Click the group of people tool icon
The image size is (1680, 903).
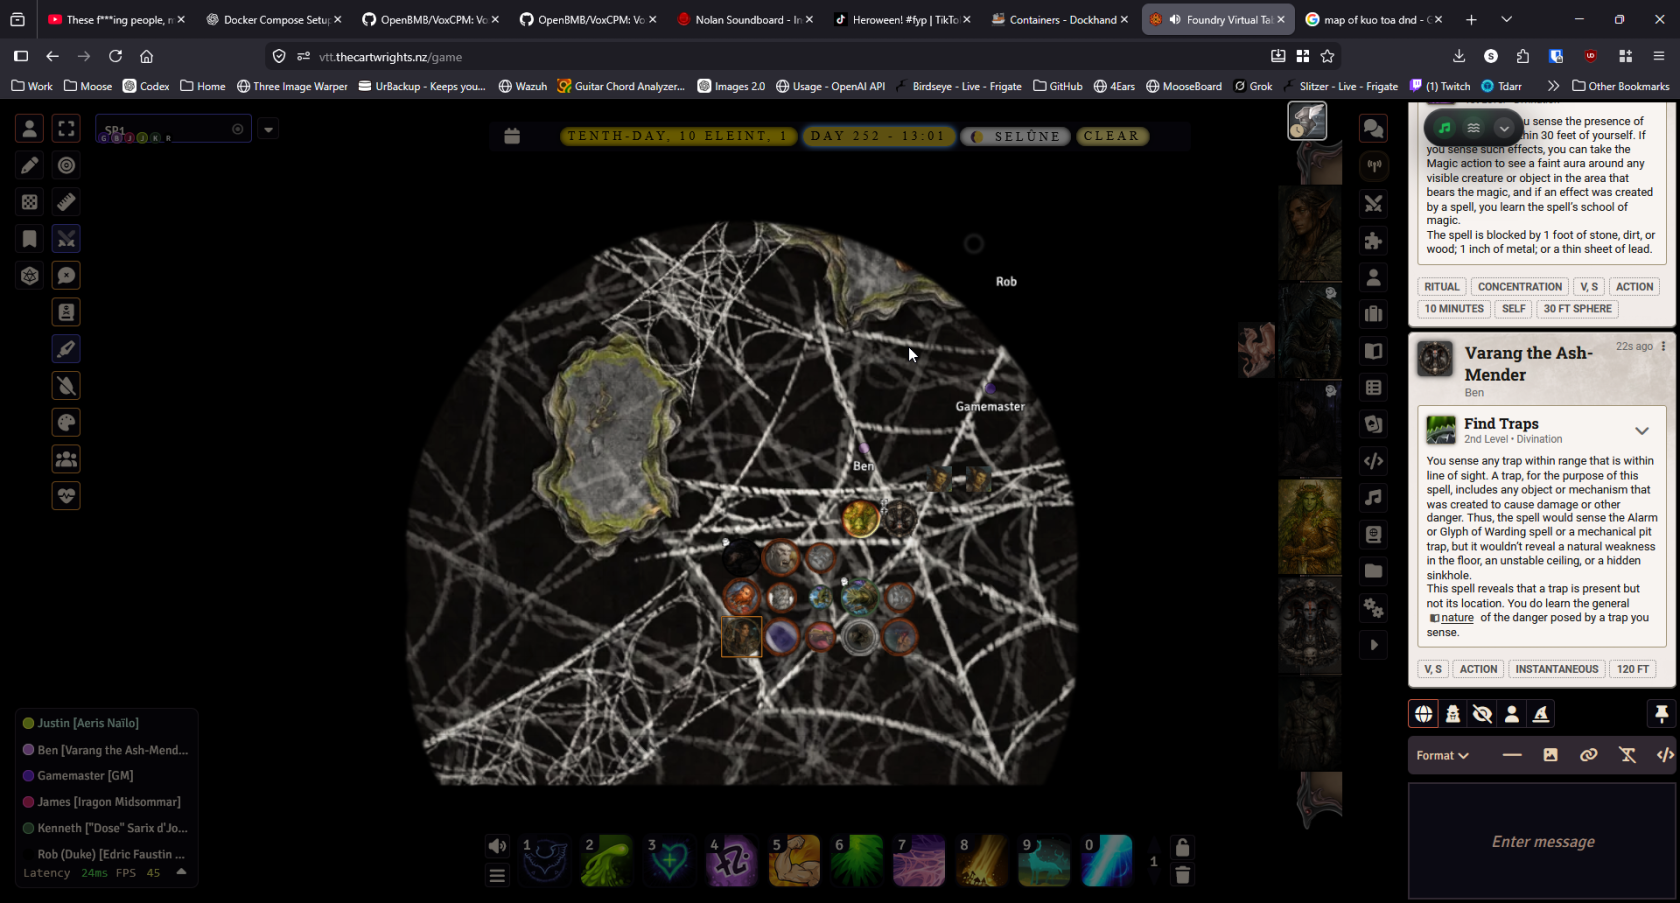click(x=66, y=459)
